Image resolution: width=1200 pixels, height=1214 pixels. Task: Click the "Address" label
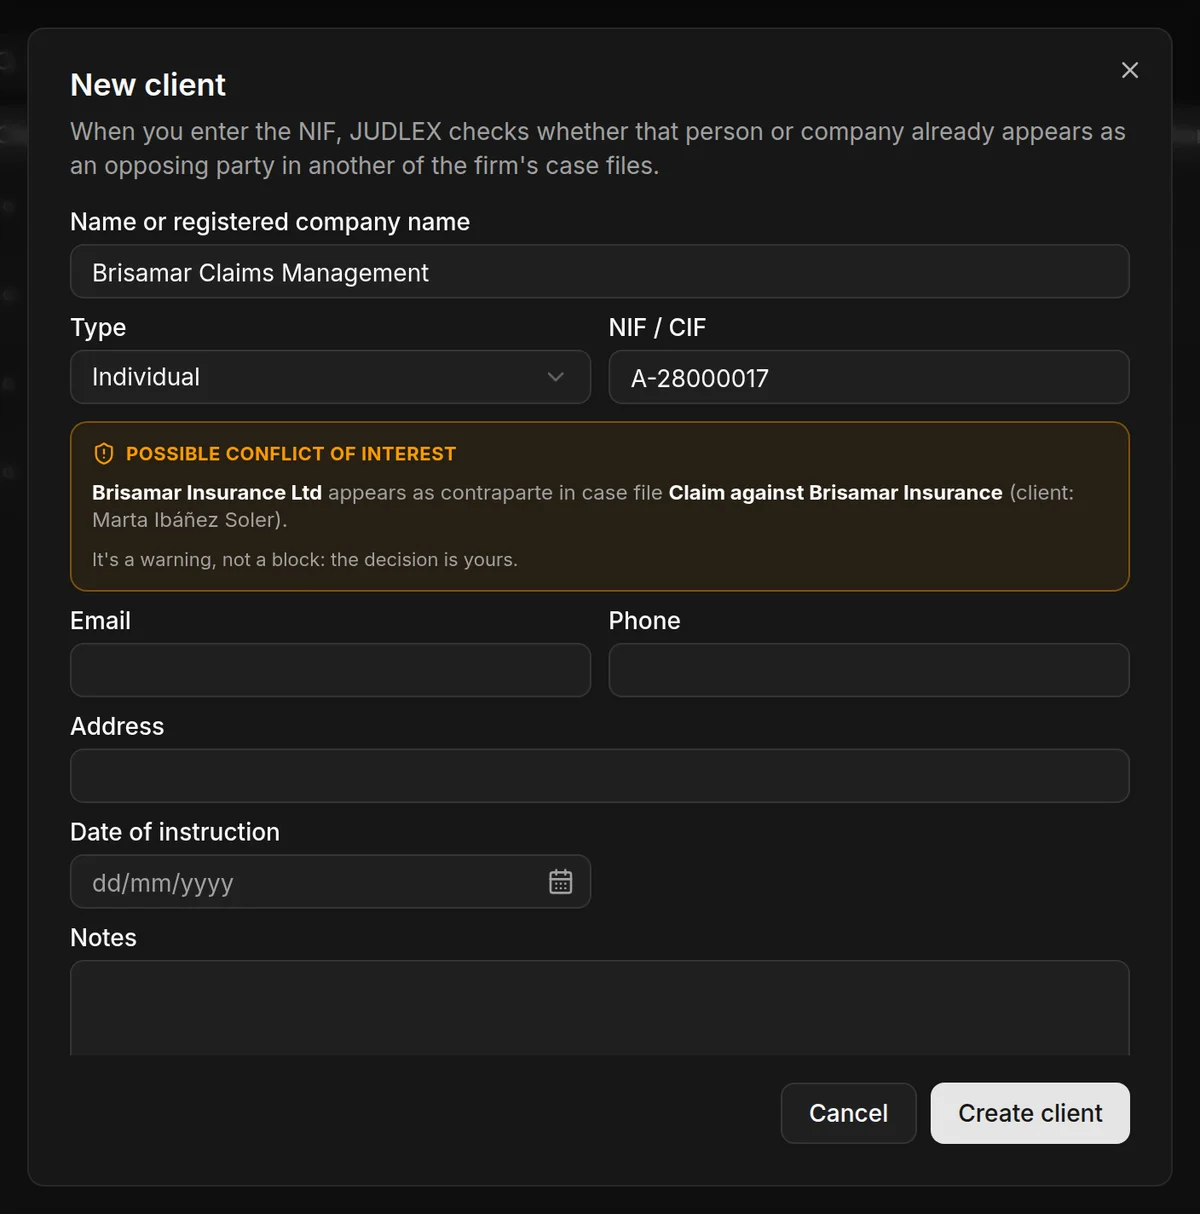(117, 726)
